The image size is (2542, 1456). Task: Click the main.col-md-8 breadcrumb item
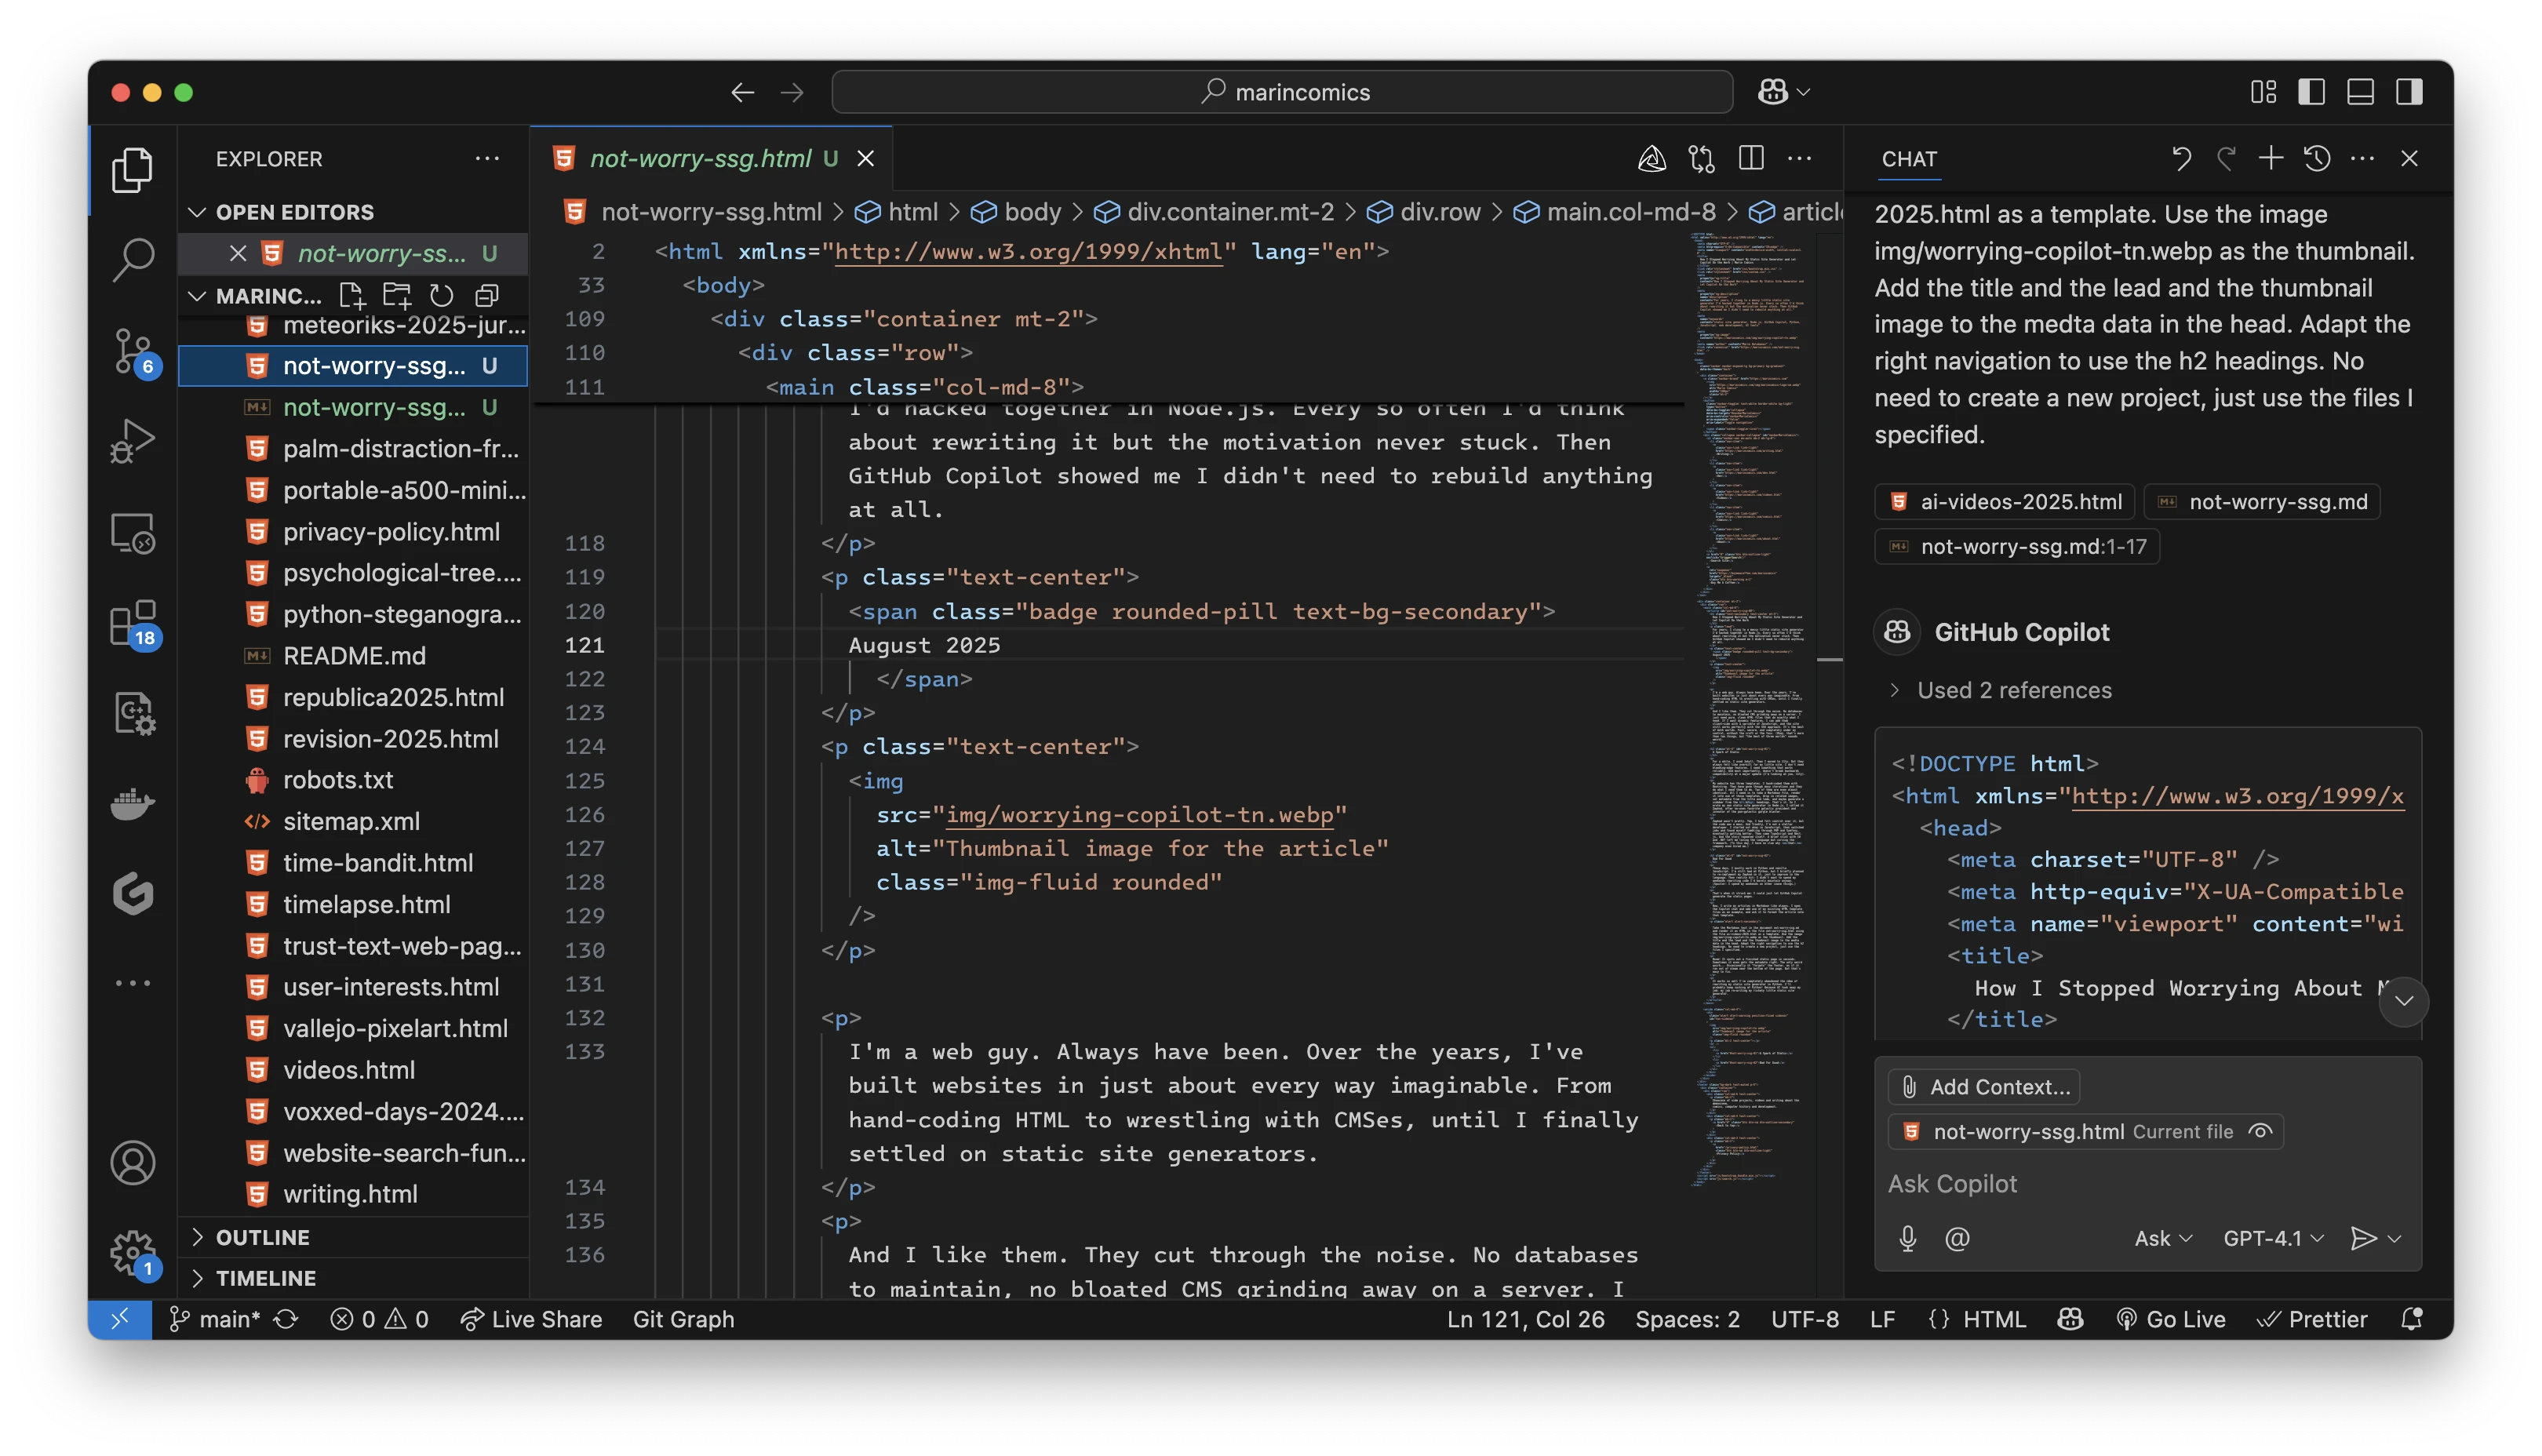tap(1630, 212)
